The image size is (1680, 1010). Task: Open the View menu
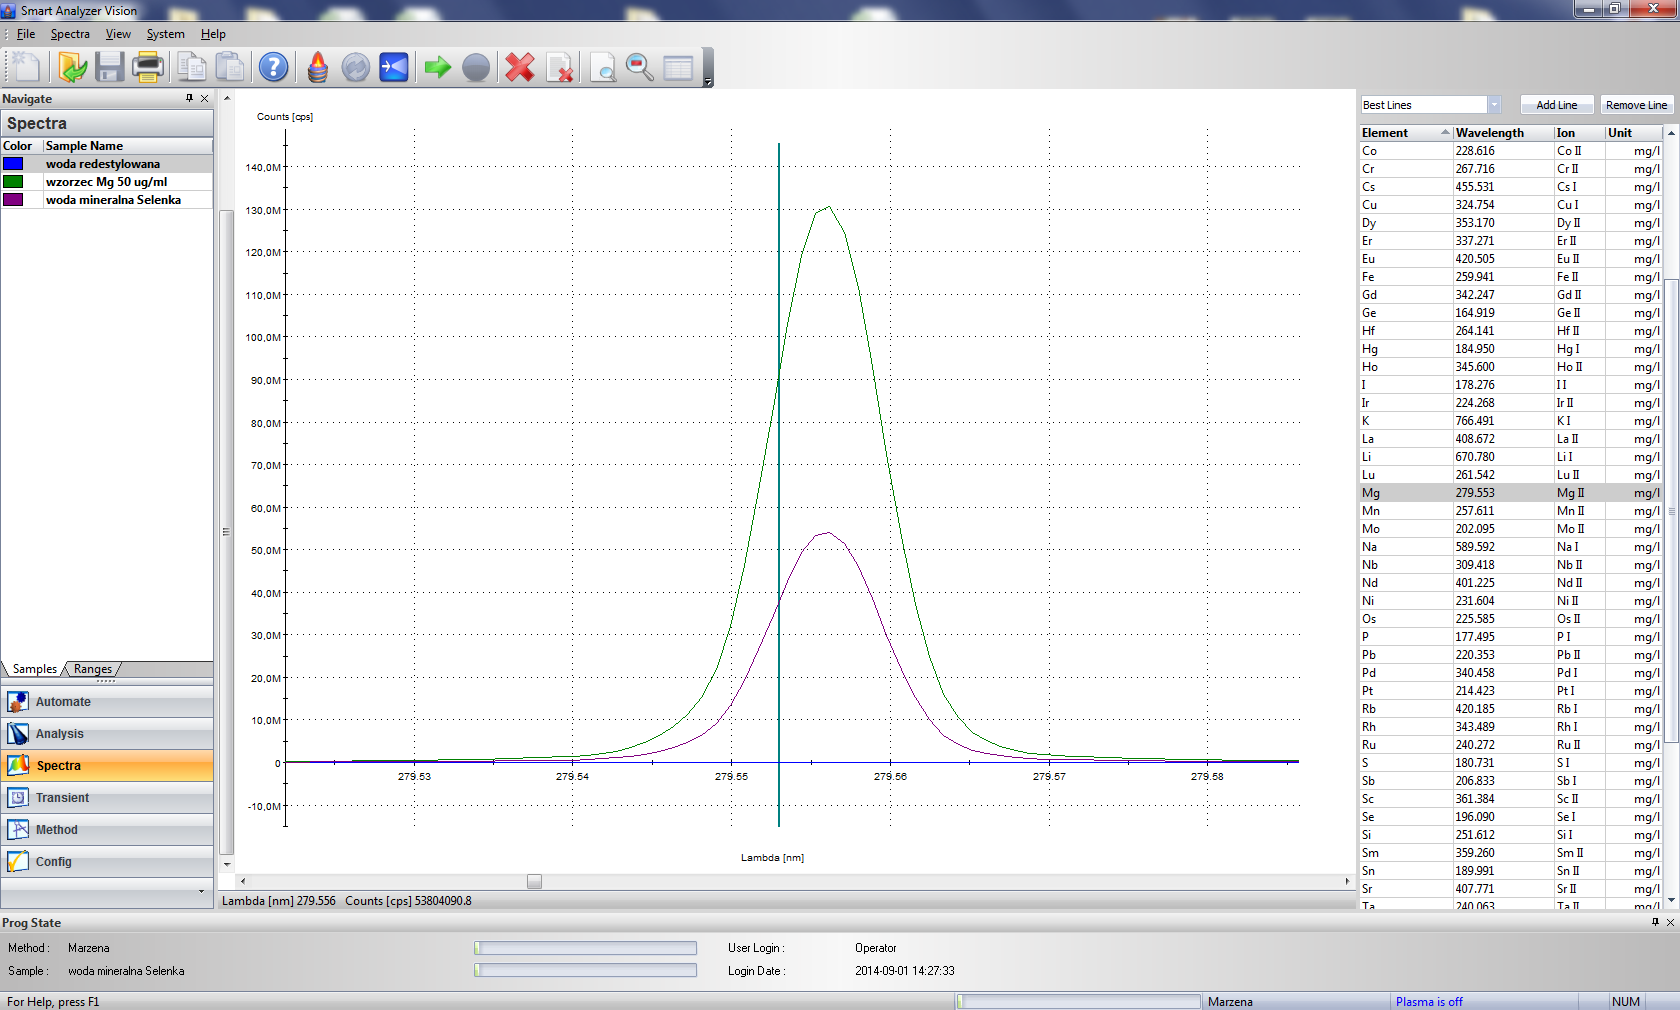118,34
